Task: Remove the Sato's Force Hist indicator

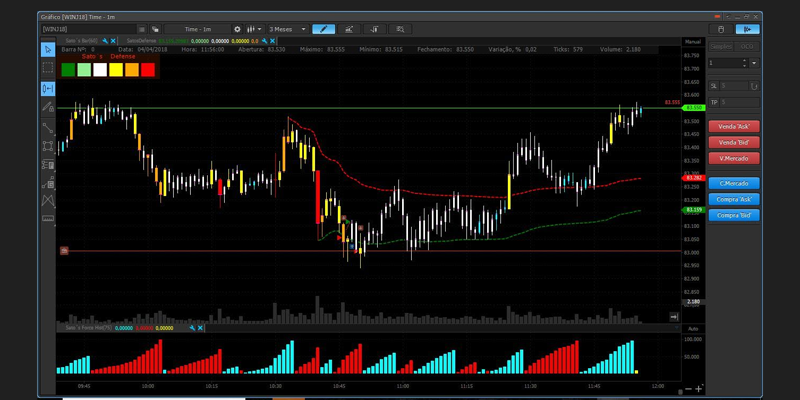Action: pyautogui.click(x=200, y=328)
